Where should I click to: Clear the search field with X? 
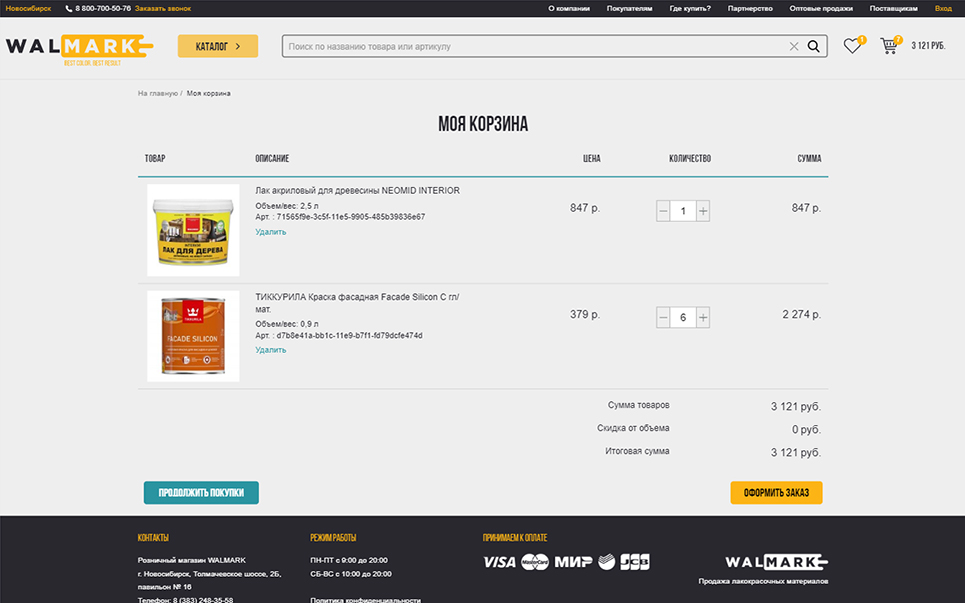(x=794, y=46)
